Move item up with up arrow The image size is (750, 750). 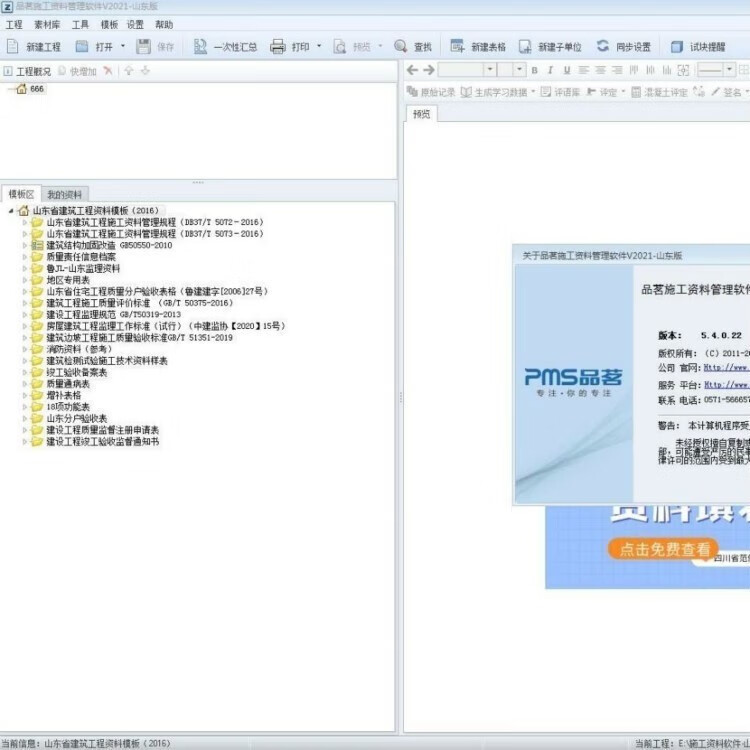click(x=128, y=71)
